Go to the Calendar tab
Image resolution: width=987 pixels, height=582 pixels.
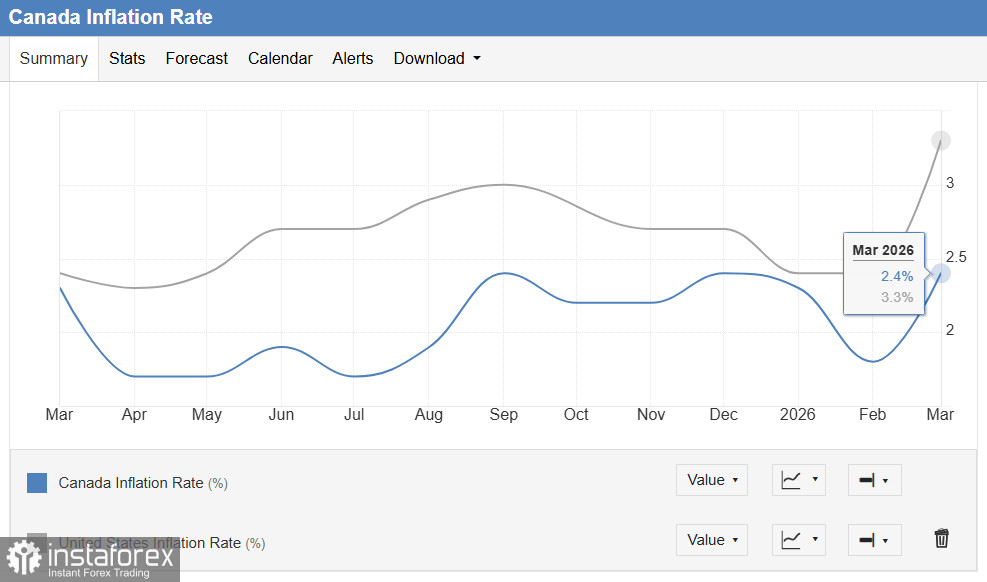(280, 58)
